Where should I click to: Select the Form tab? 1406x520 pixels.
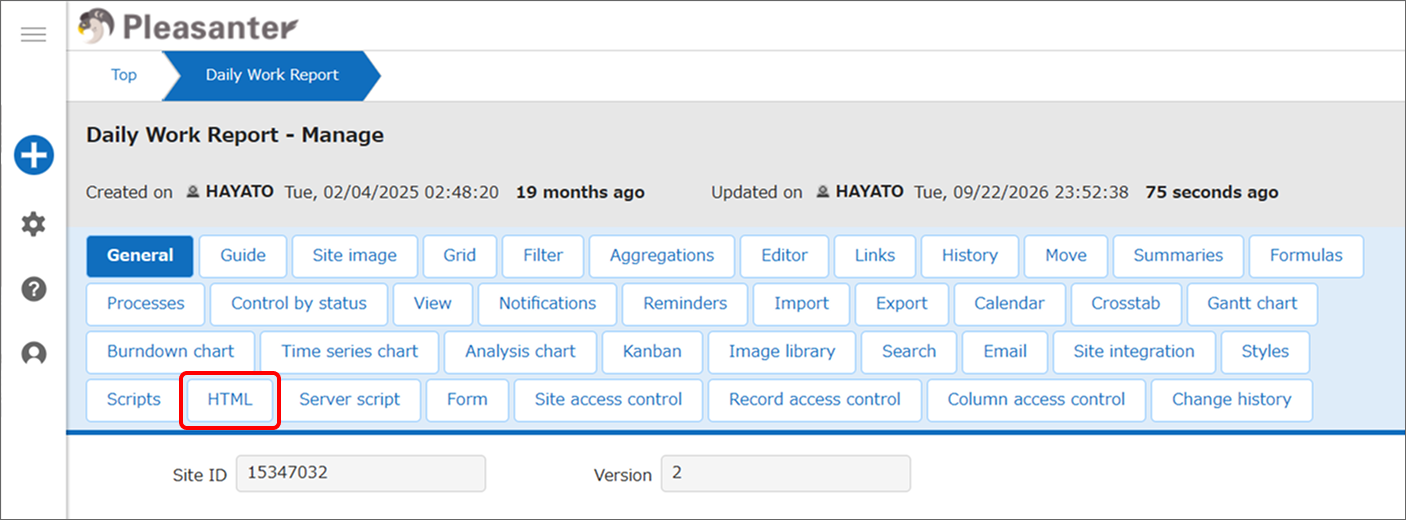(467, 400)
